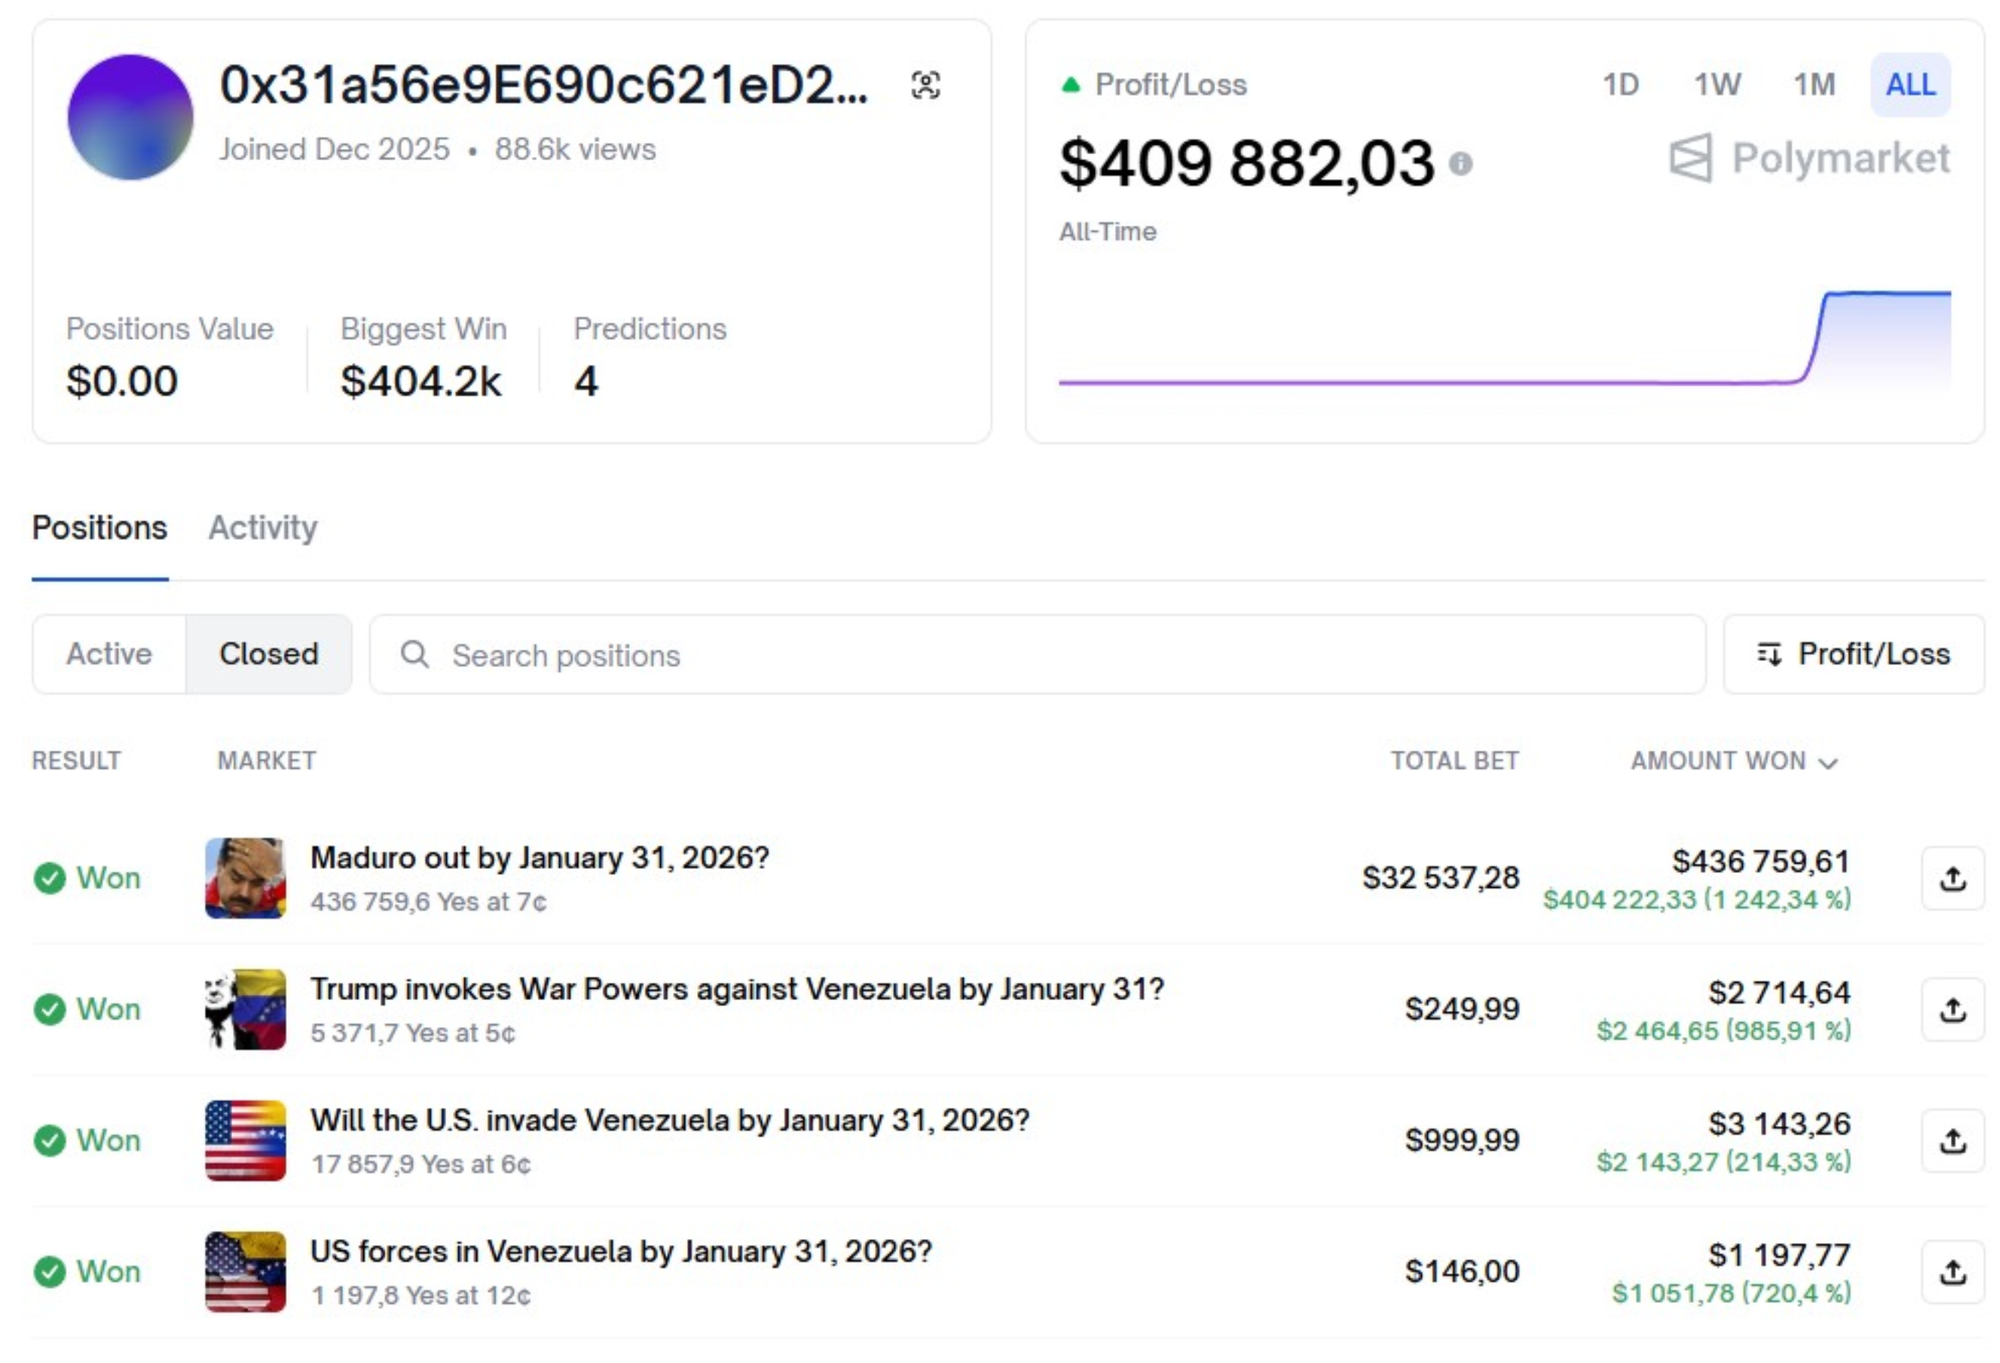The image size is (2000, 1363).
Task: Click the Search positions field
Action: 1036,655
